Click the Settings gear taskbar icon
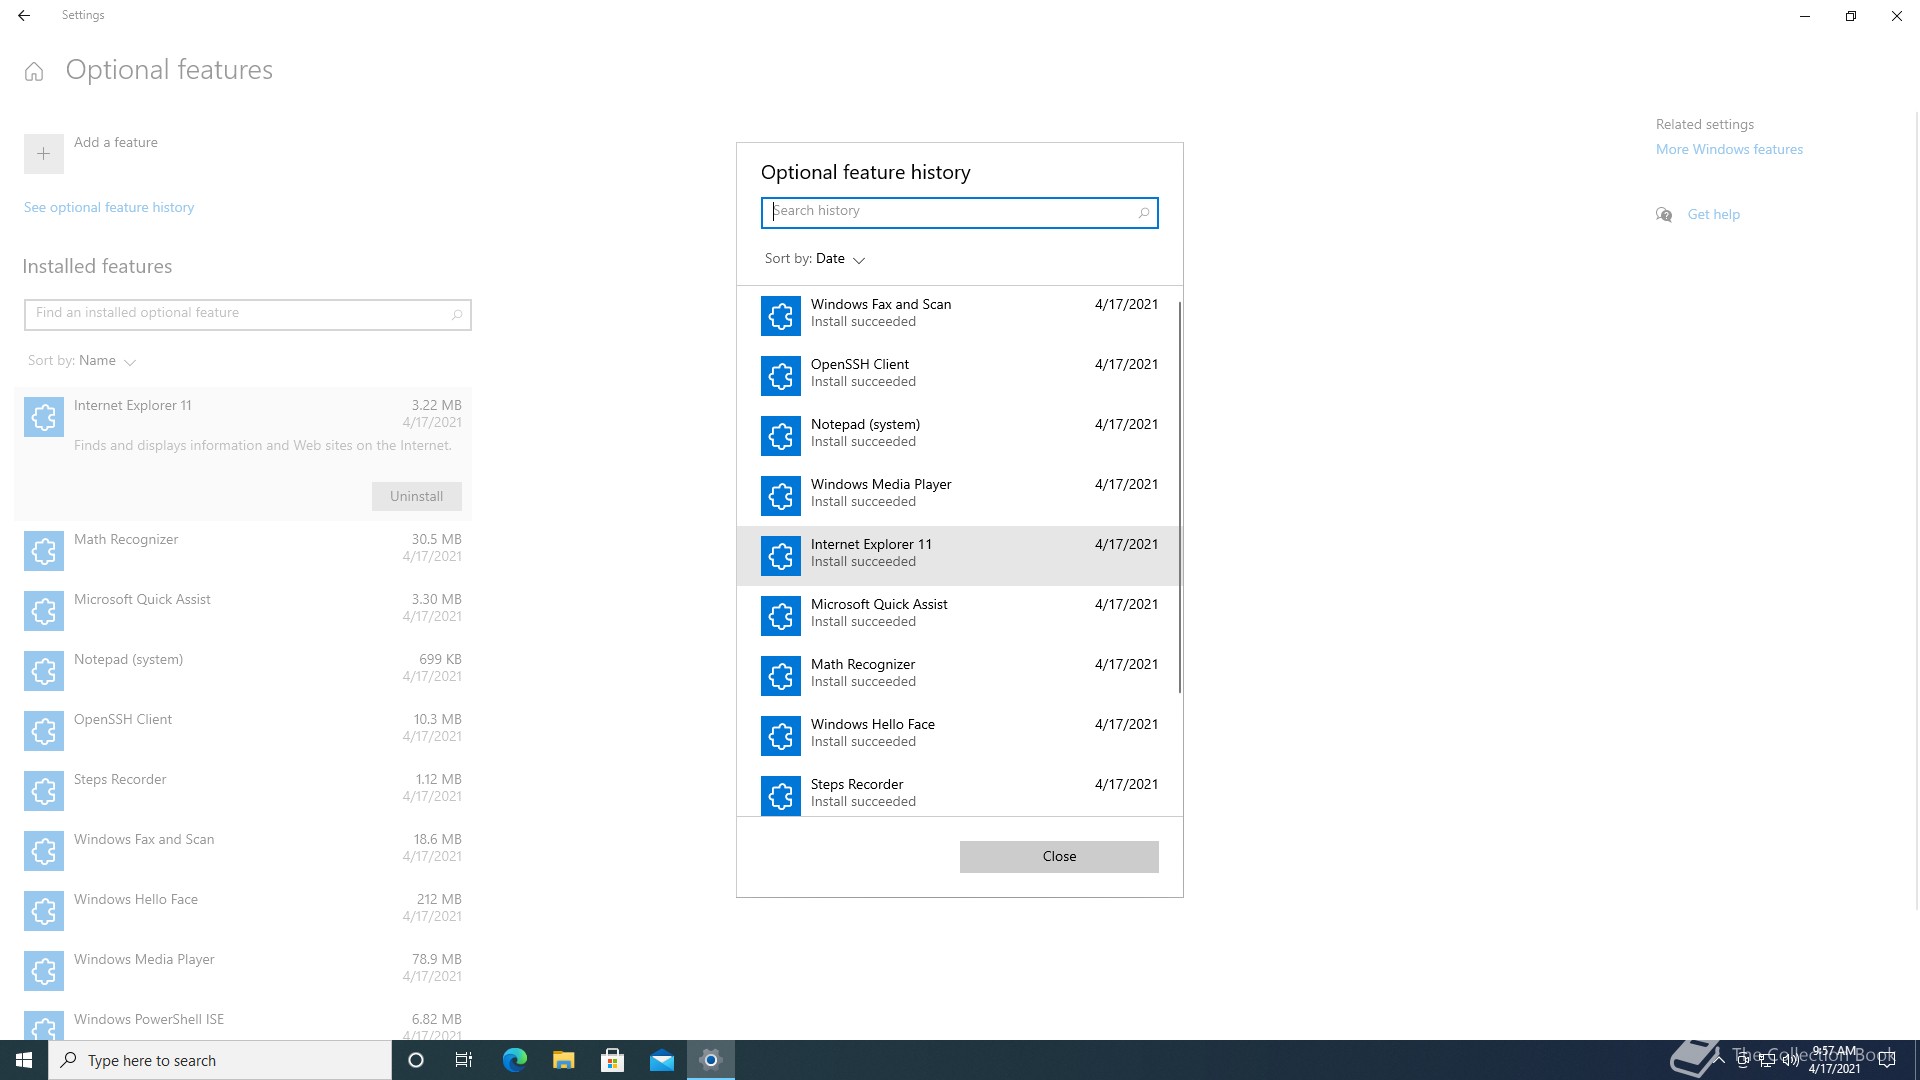 point(711,1060)
